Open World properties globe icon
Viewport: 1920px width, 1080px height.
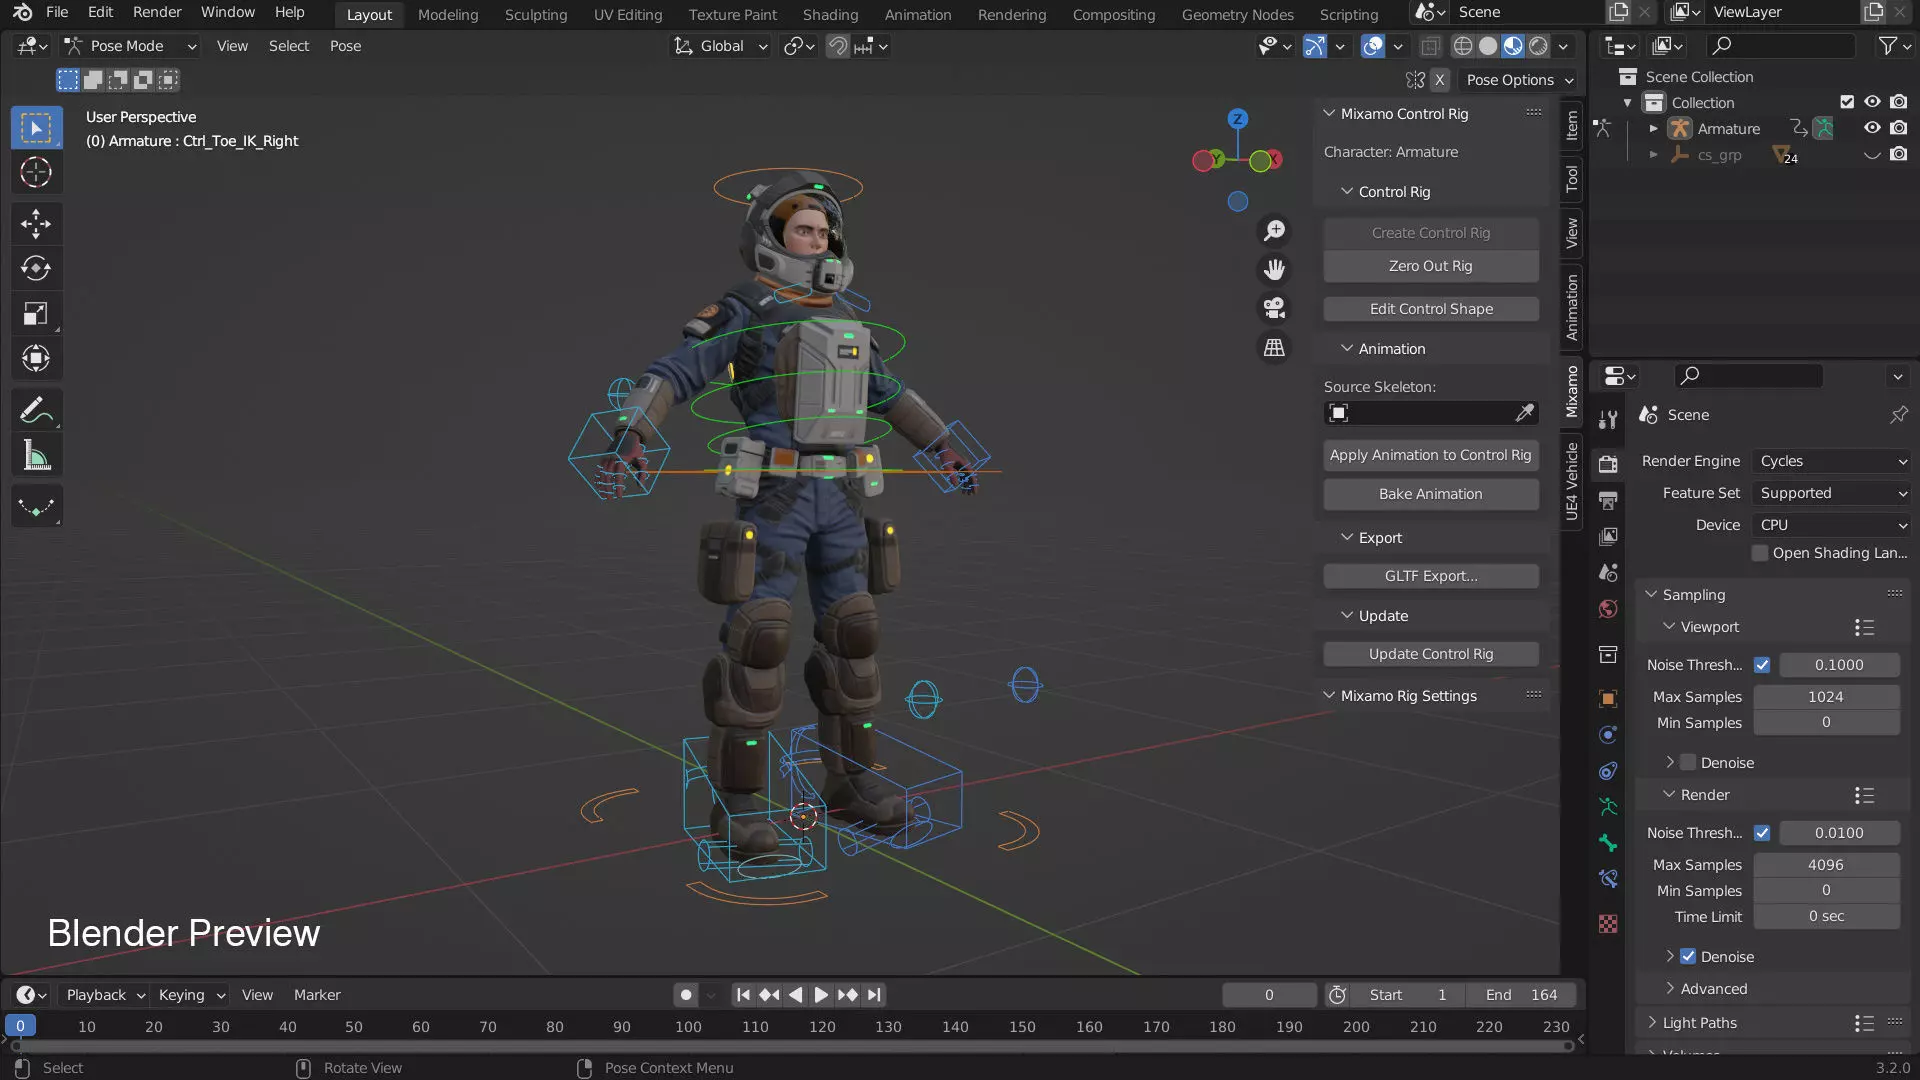point(1608,609)
